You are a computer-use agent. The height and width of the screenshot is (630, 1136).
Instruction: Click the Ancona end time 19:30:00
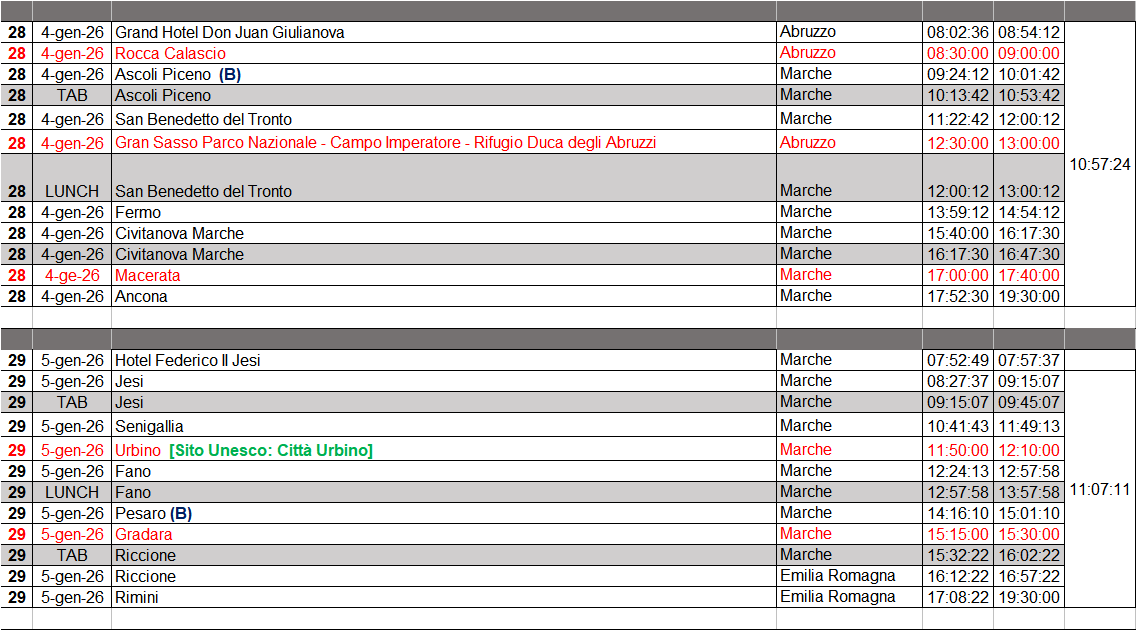click(x=1028, y=296)
